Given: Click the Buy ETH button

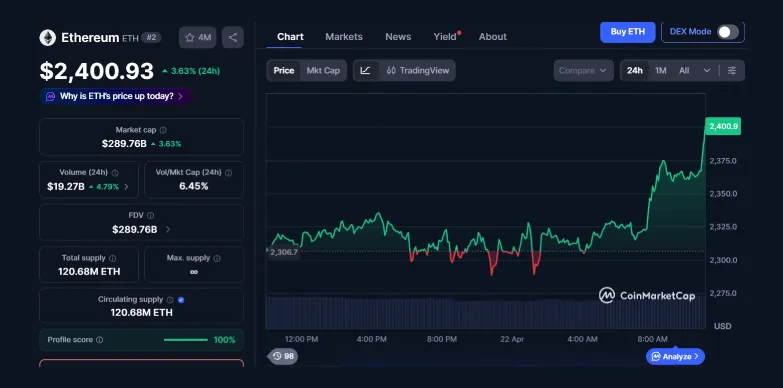Looking at the screenshot, I should point(627,32).
